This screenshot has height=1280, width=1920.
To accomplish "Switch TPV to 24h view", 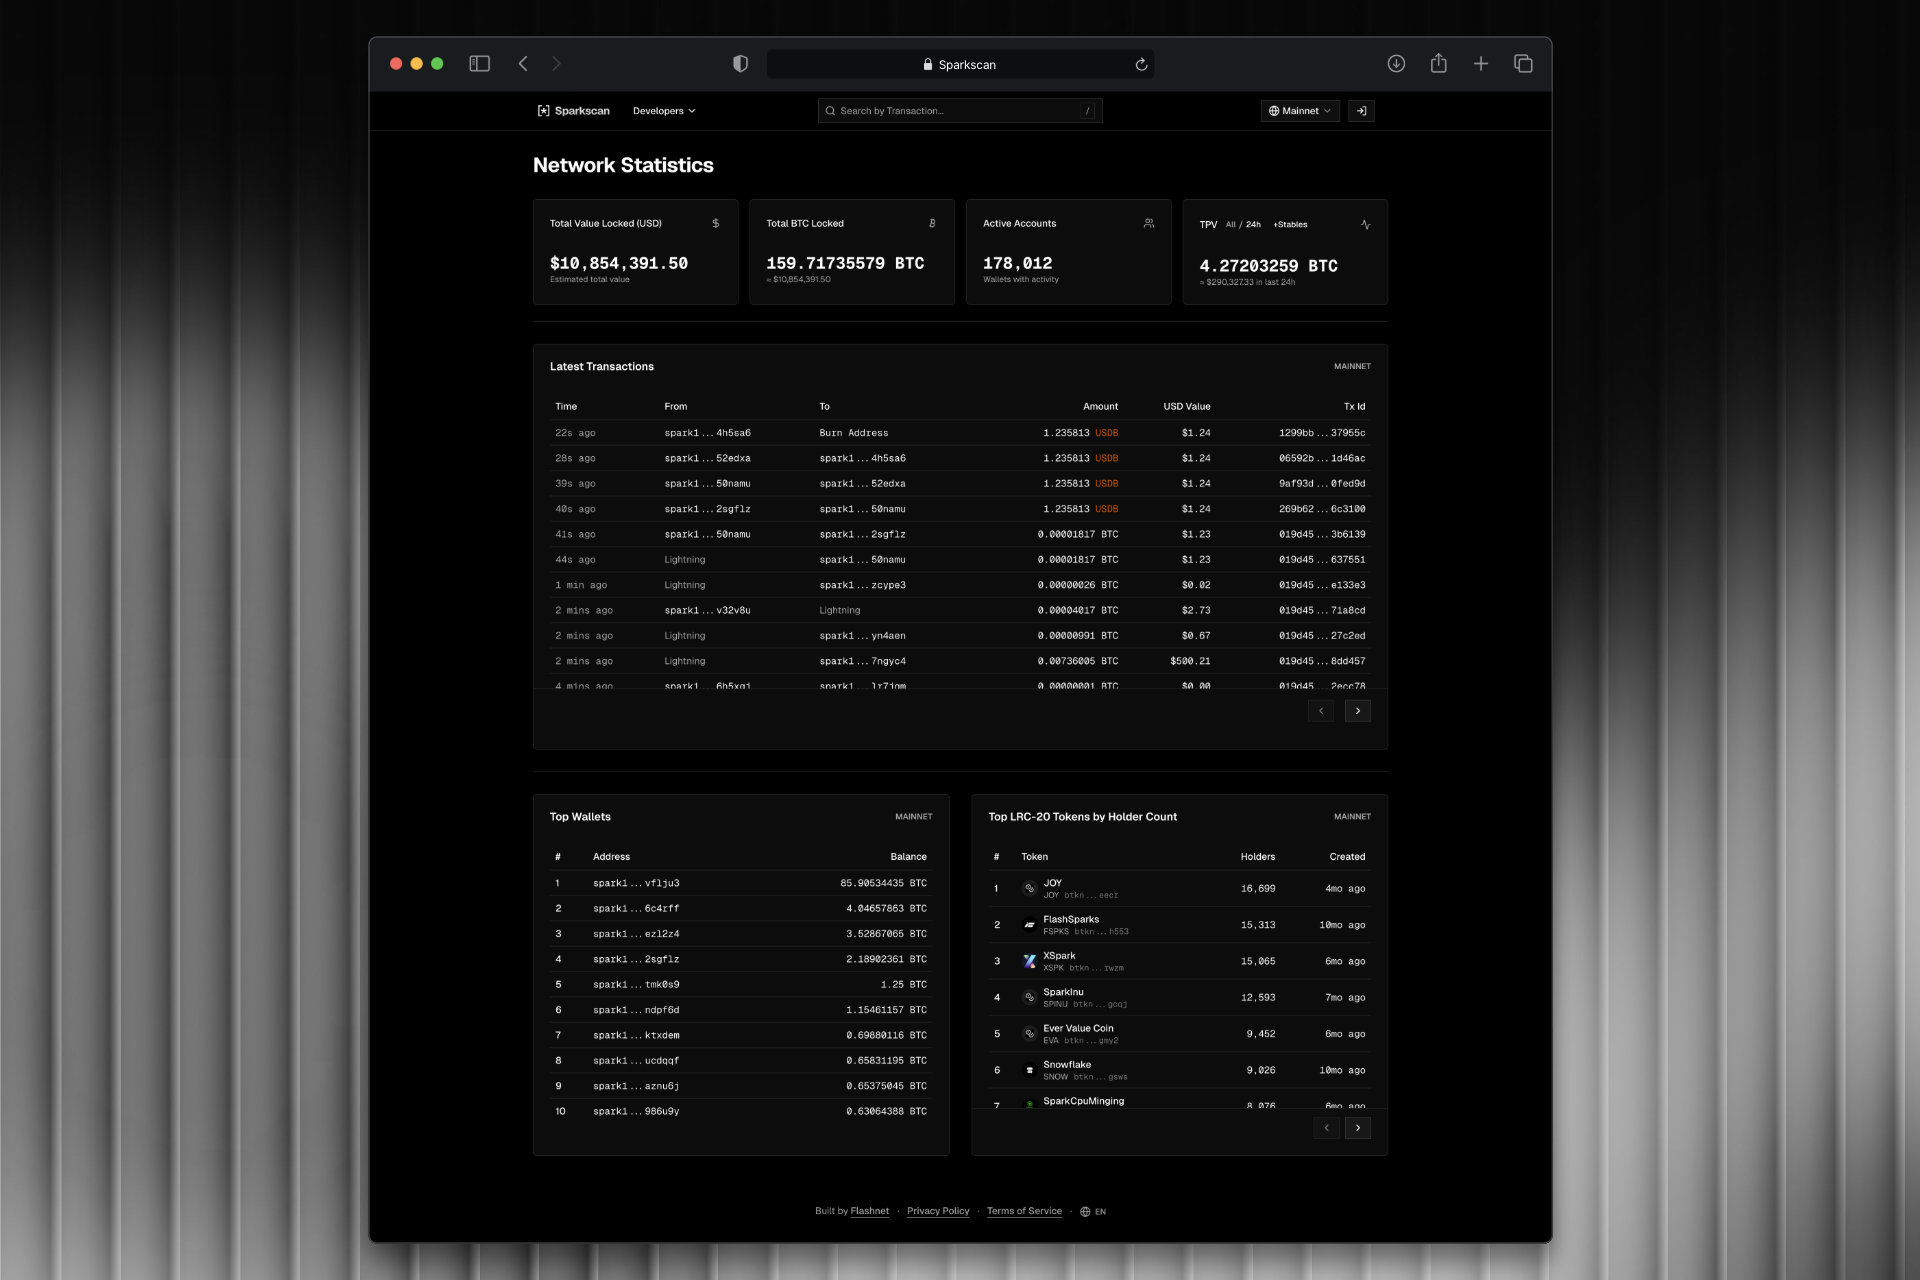I will point(1253,225).
